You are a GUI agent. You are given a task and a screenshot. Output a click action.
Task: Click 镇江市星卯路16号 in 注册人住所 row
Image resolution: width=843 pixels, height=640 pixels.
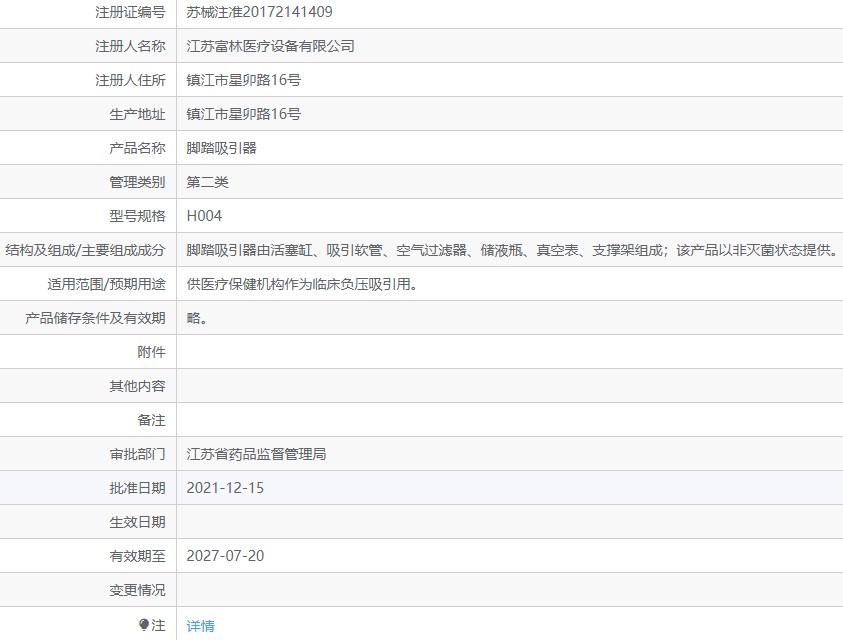(x=244, y=80)
